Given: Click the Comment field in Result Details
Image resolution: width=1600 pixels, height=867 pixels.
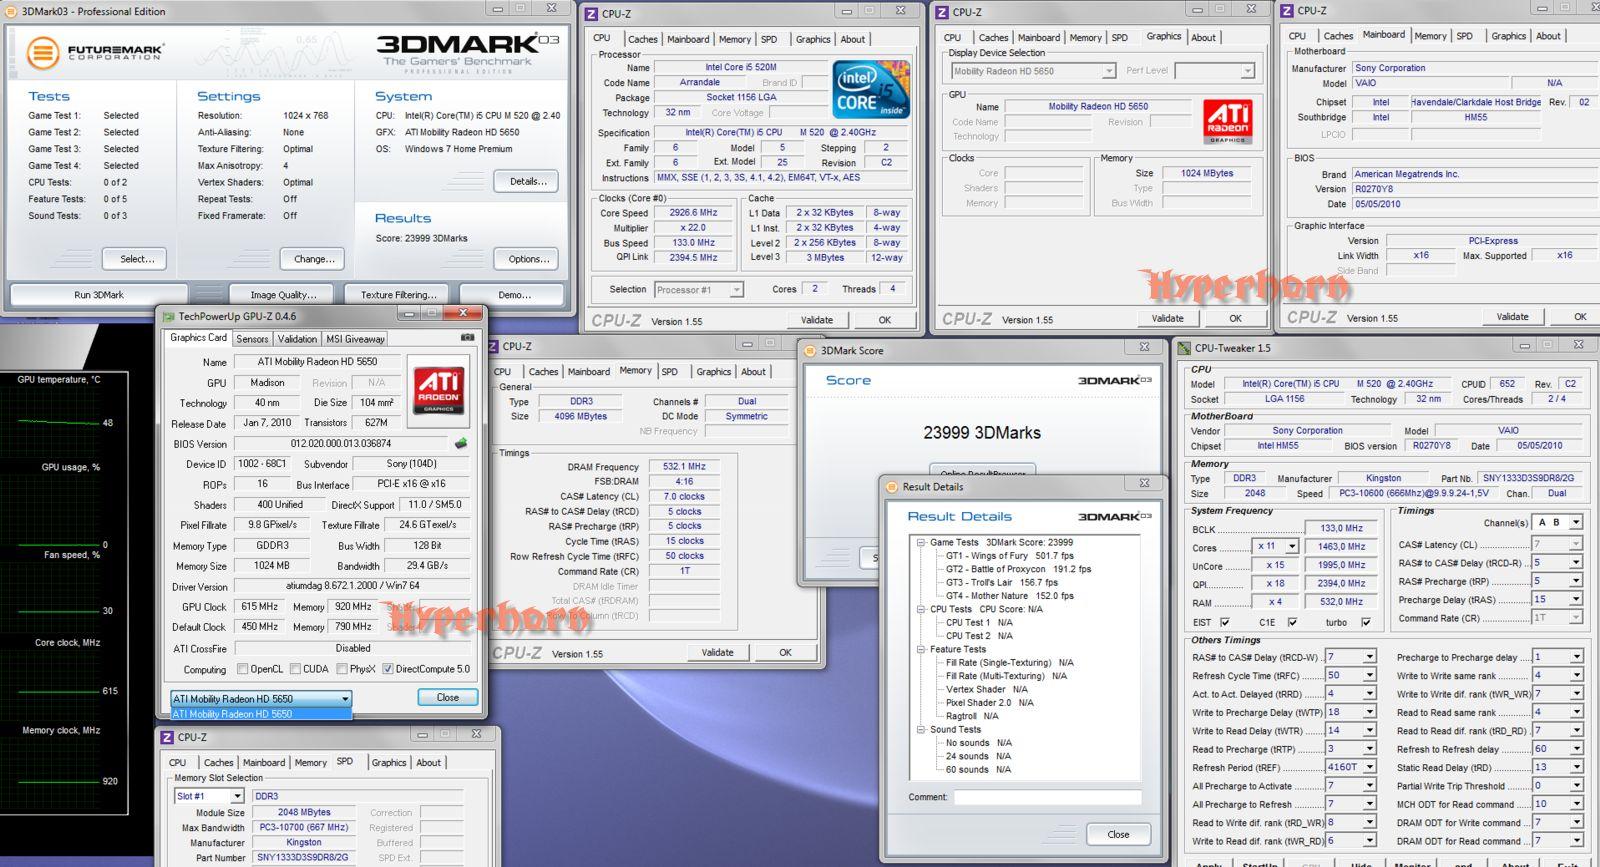Looking at the screenshot, I should pos(1047,797).
